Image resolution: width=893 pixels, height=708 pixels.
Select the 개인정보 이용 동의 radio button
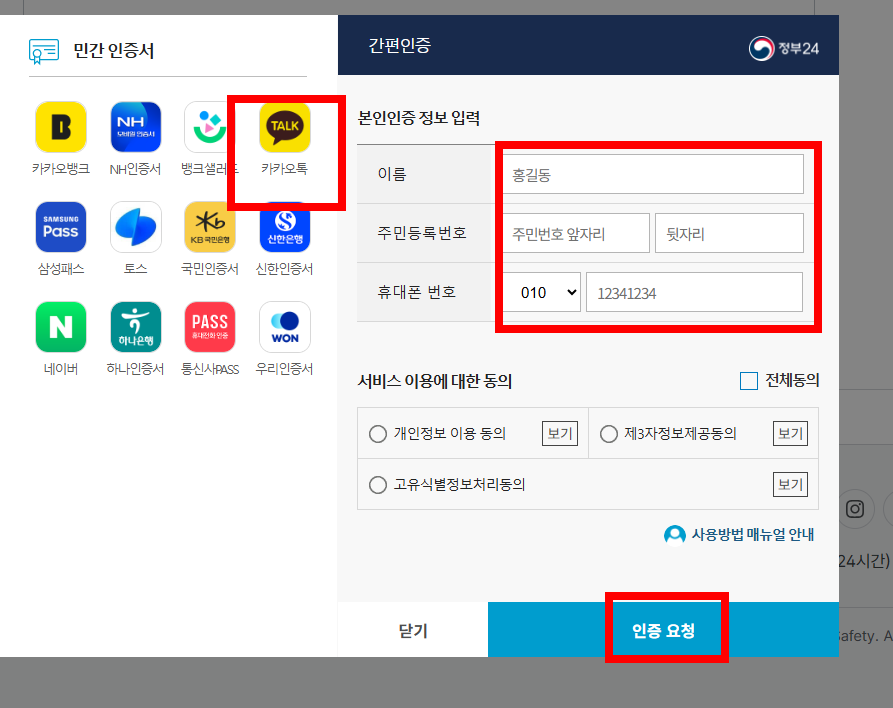[x=378, y=432]
